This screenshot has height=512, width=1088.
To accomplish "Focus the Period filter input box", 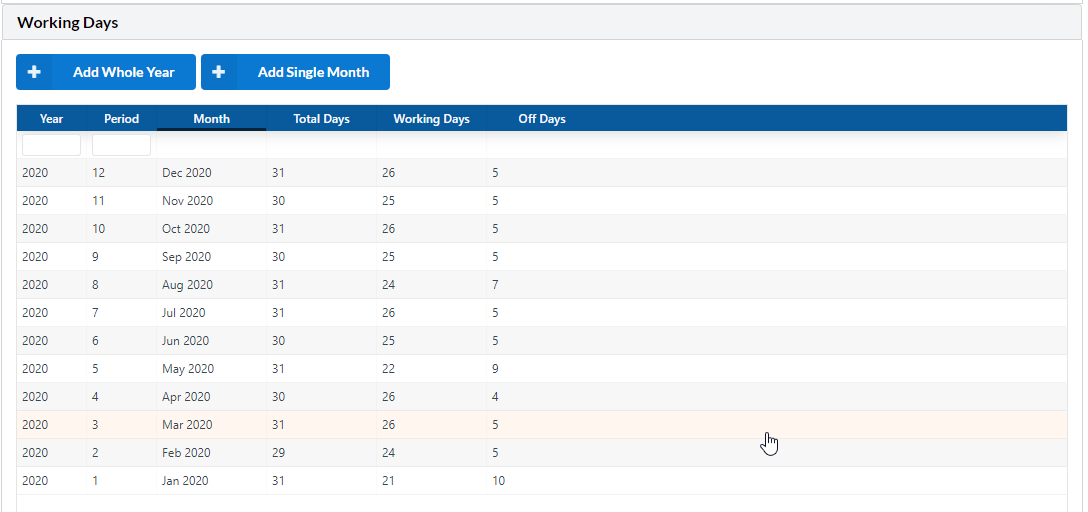I will (x=121, y=145).
